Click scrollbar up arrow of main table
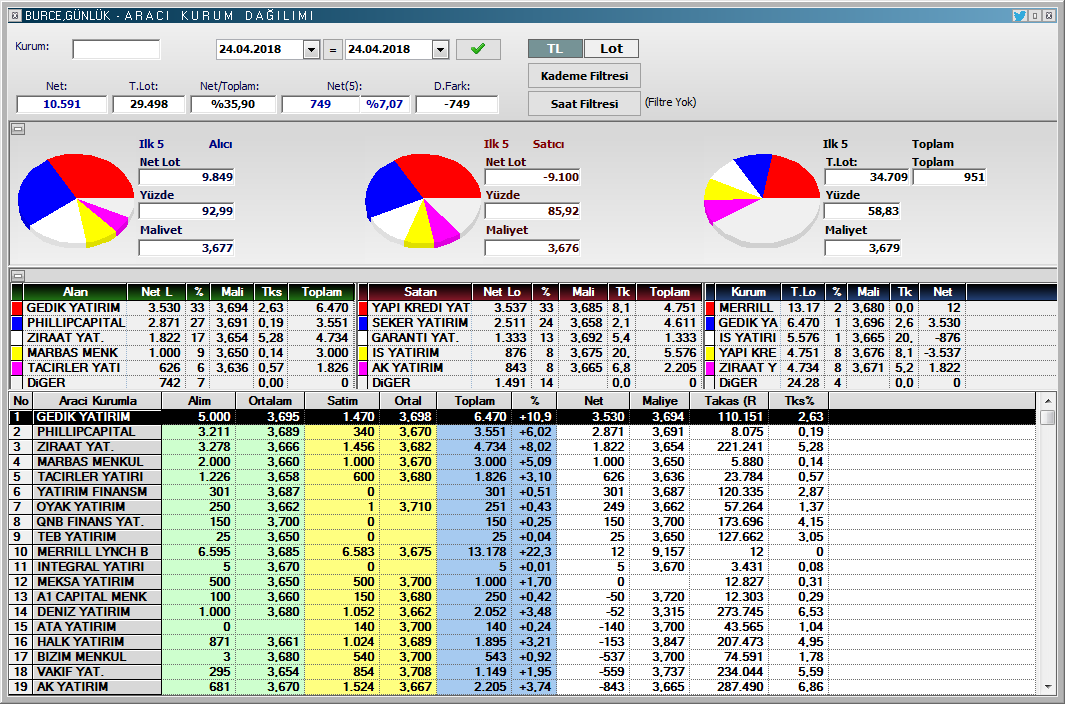The image size is (1065, 704). (1047, 401)
